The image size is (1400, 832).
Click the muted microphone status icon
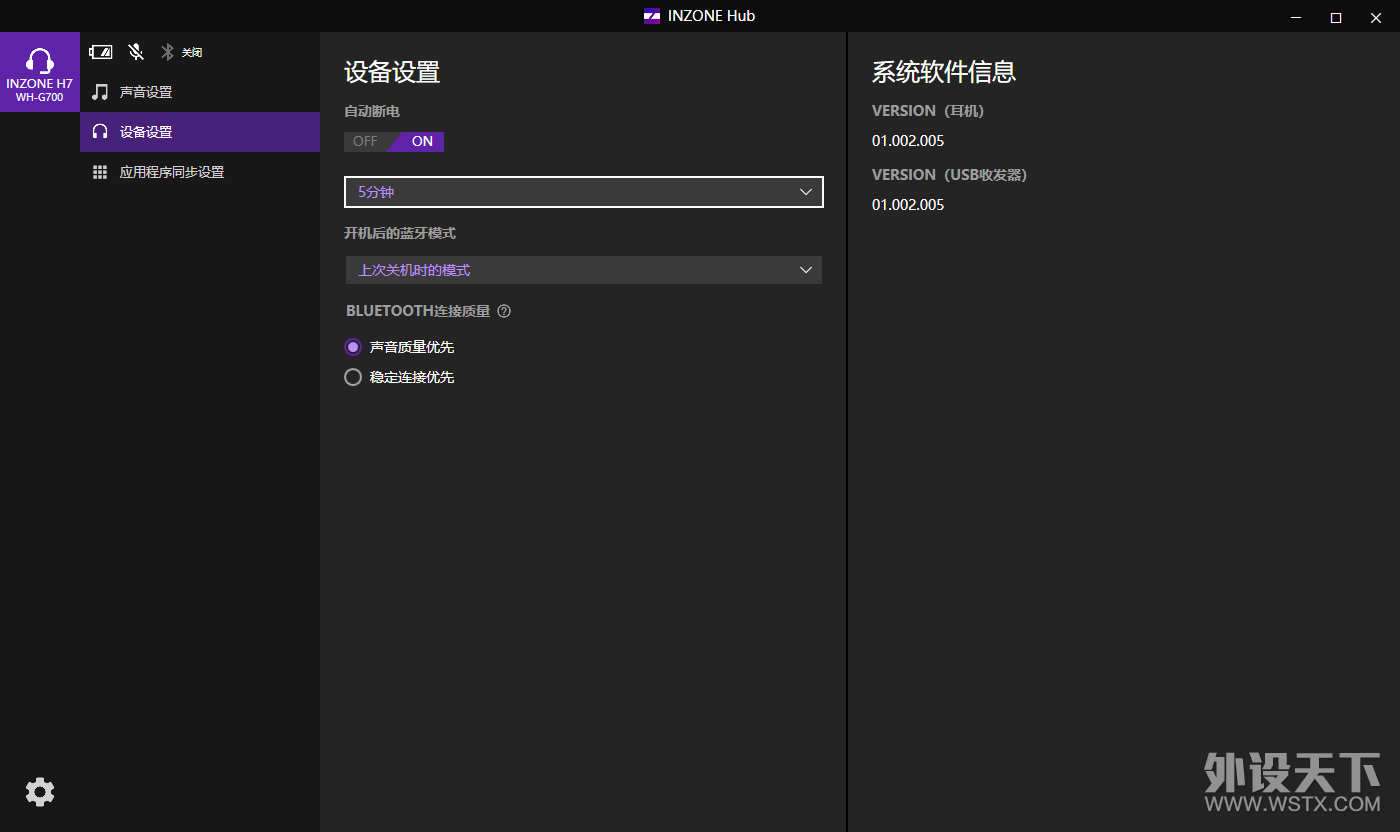(136, 52)
